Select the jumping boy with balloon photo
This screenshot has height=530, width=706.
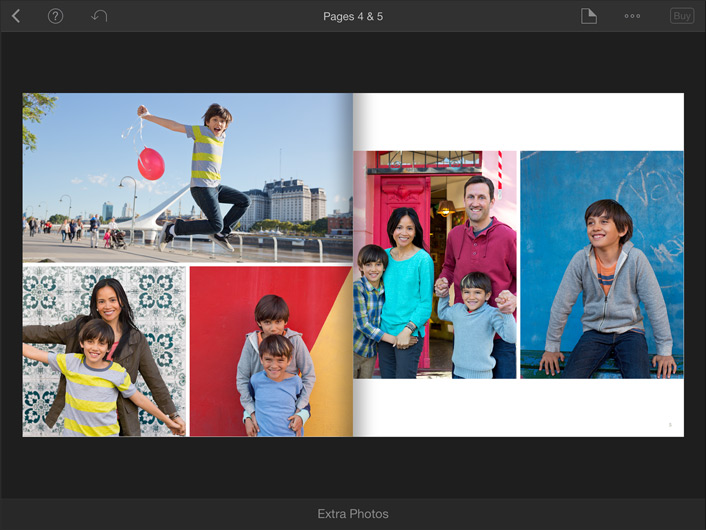point(187,177)
